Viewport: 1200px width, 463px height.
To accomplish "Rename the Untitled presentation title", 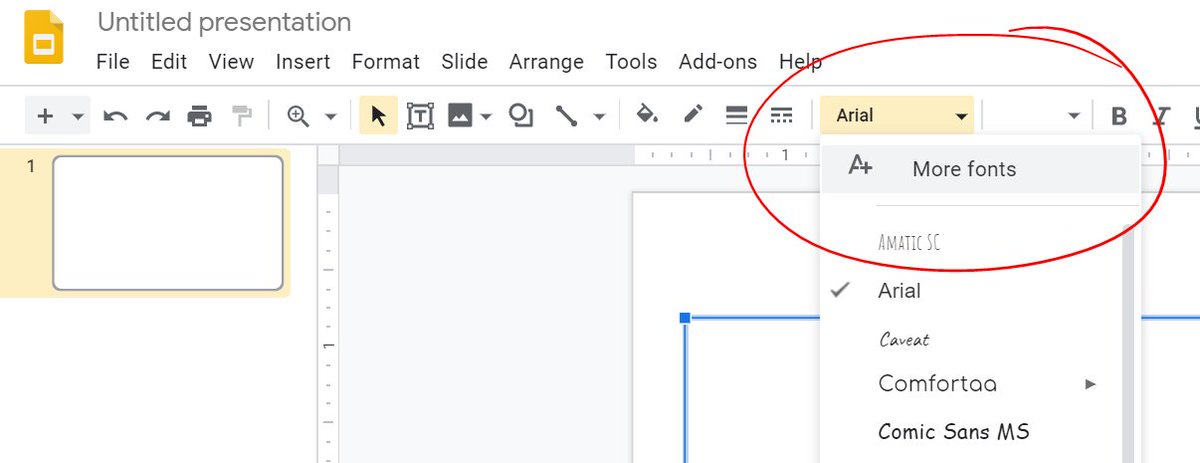I will coord(224,22).
